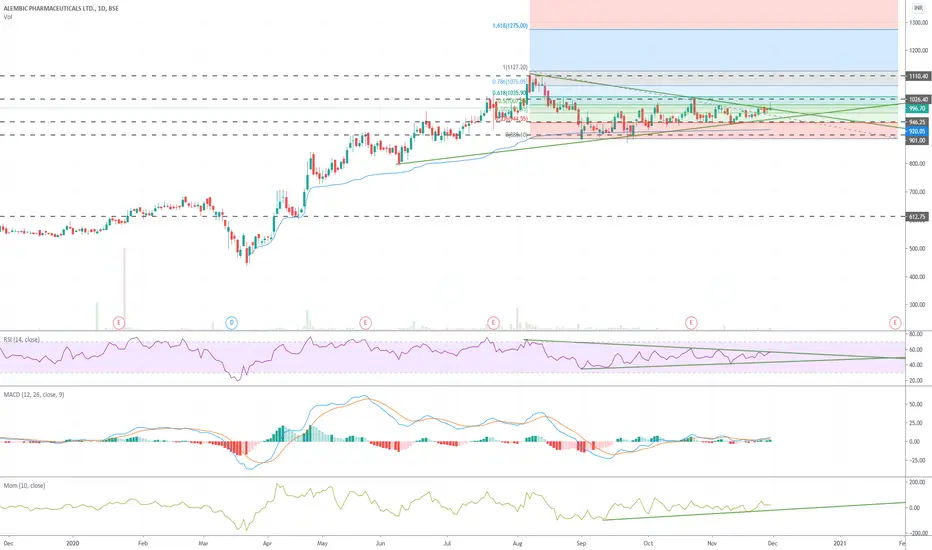Click the 0.618(1035.90) Fibonacci label
Viewport: 932px width, 550px height.
click(x=510, y=93)
